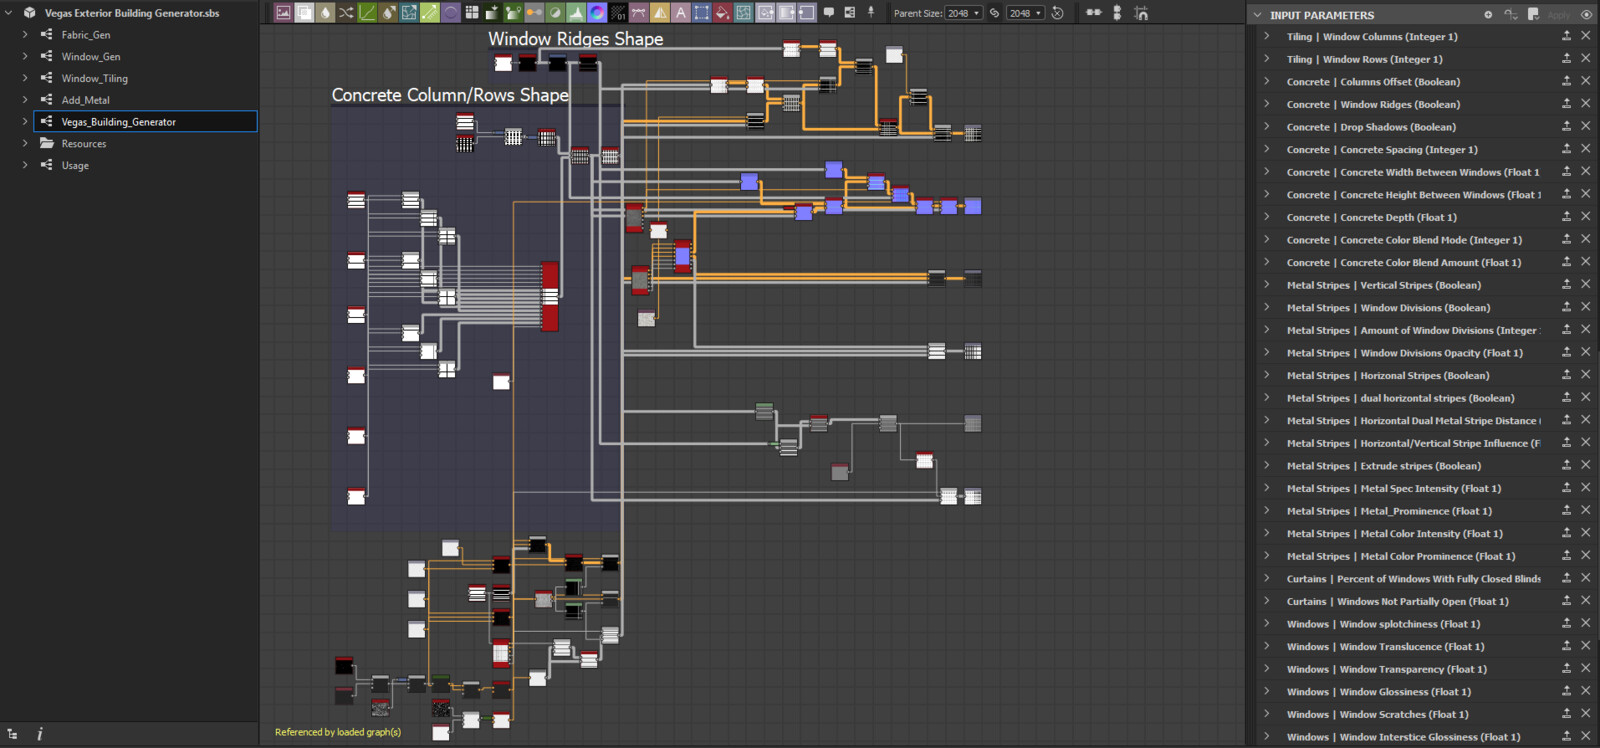Screen dimensions: 1600x748
Task: Collapse Vegas Exterior Building Generator package
Action: pyautogui.click(x=9, y=13)
